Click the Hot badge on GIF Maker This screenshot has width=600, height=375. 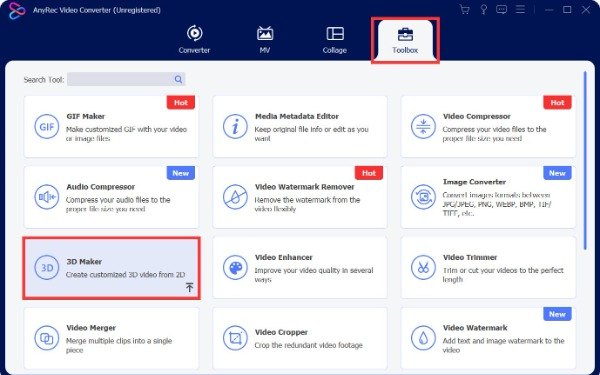181,103
